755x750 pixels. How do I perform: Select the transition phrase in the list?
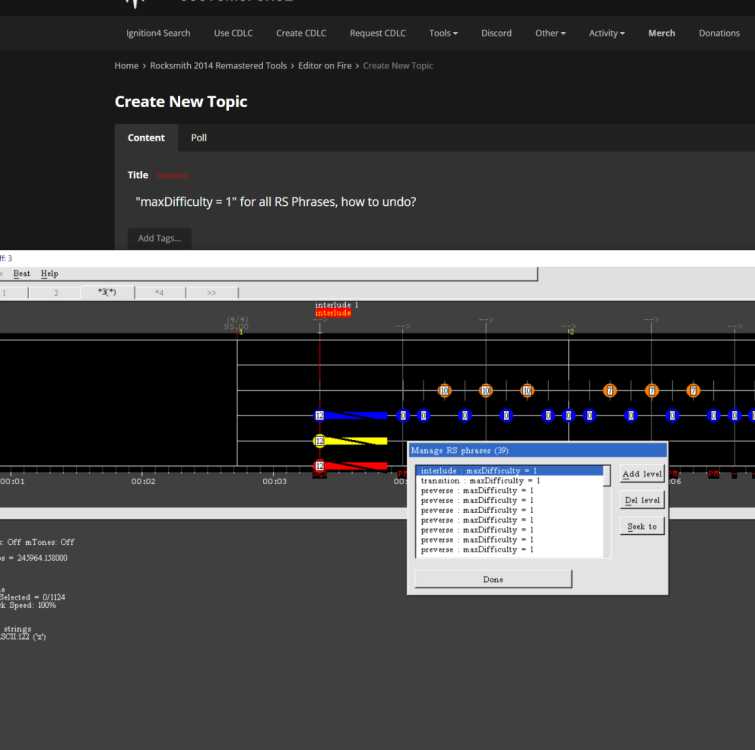point(480,481)
